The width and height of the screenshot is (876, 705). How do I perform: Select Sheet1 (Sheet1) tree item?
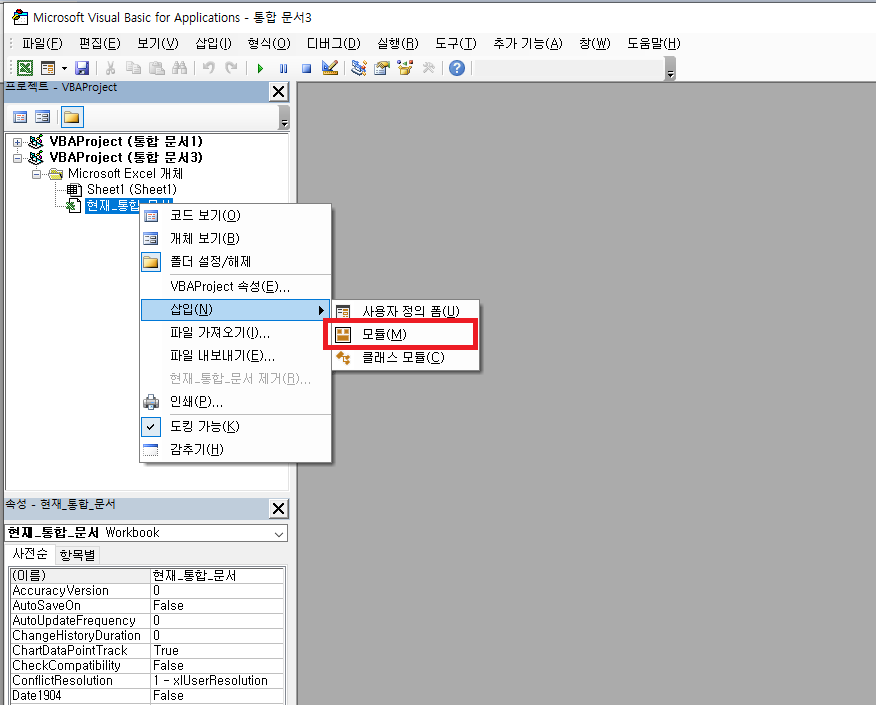131,189
